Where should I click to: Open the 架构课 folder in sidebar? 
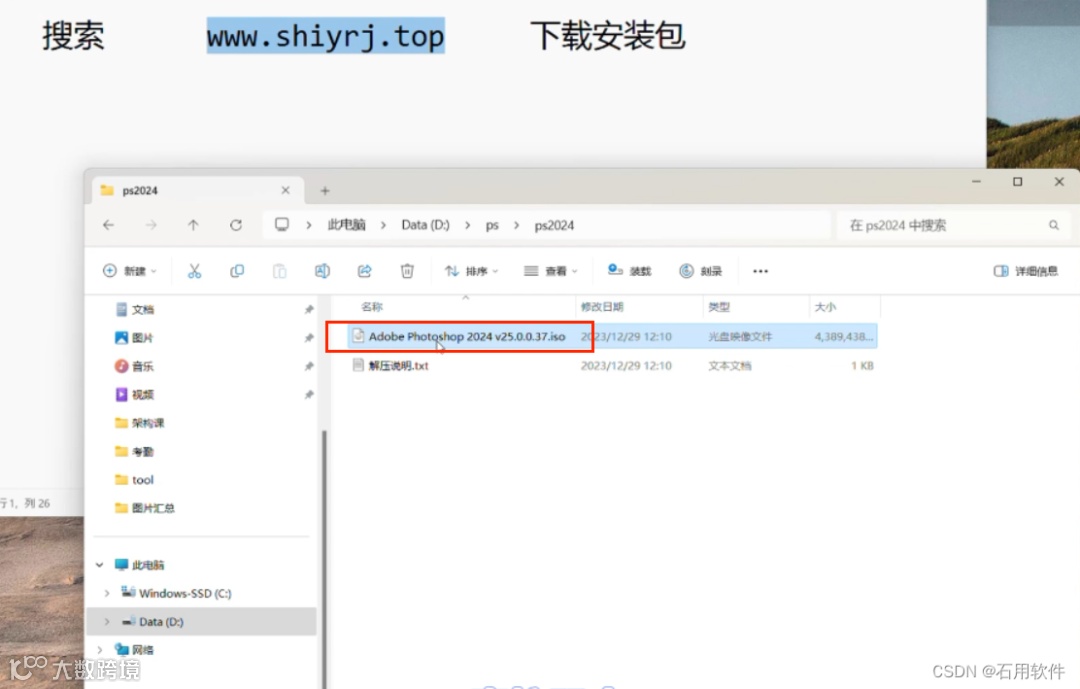[148, 422]
